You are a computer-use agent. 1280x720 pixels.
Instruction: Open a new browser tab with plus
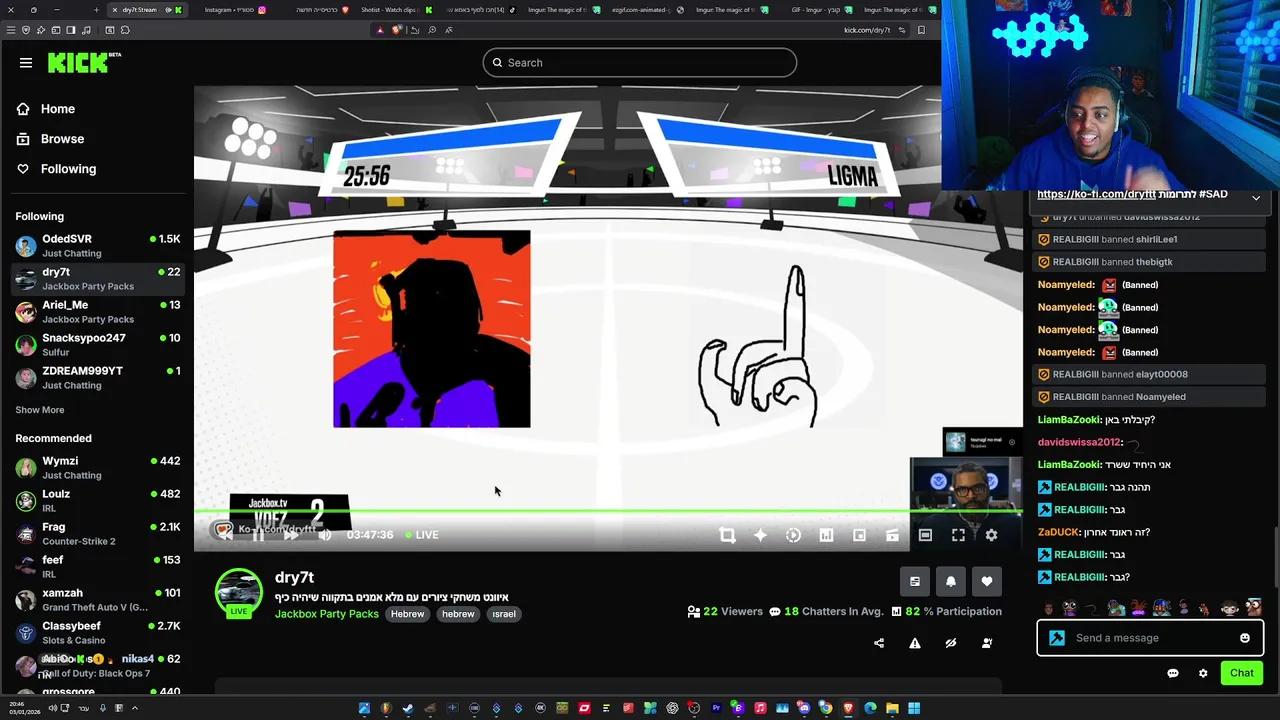(96, 10)
